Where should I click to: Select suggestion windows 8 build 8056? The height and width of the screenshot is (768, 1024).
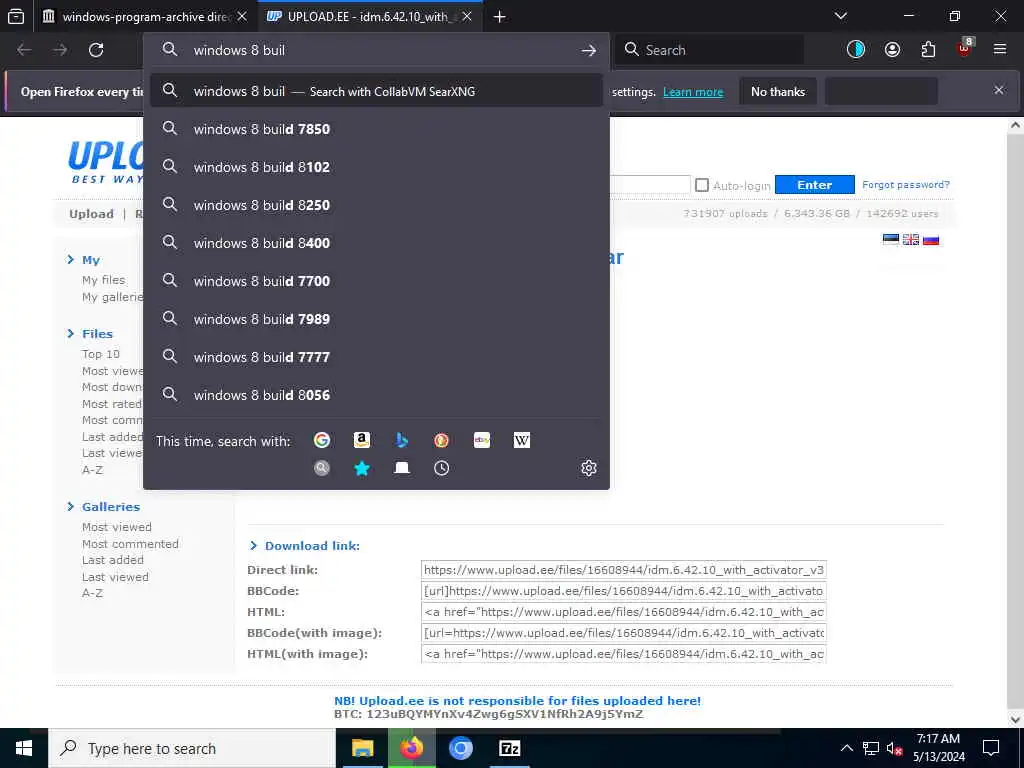[376, 395]
